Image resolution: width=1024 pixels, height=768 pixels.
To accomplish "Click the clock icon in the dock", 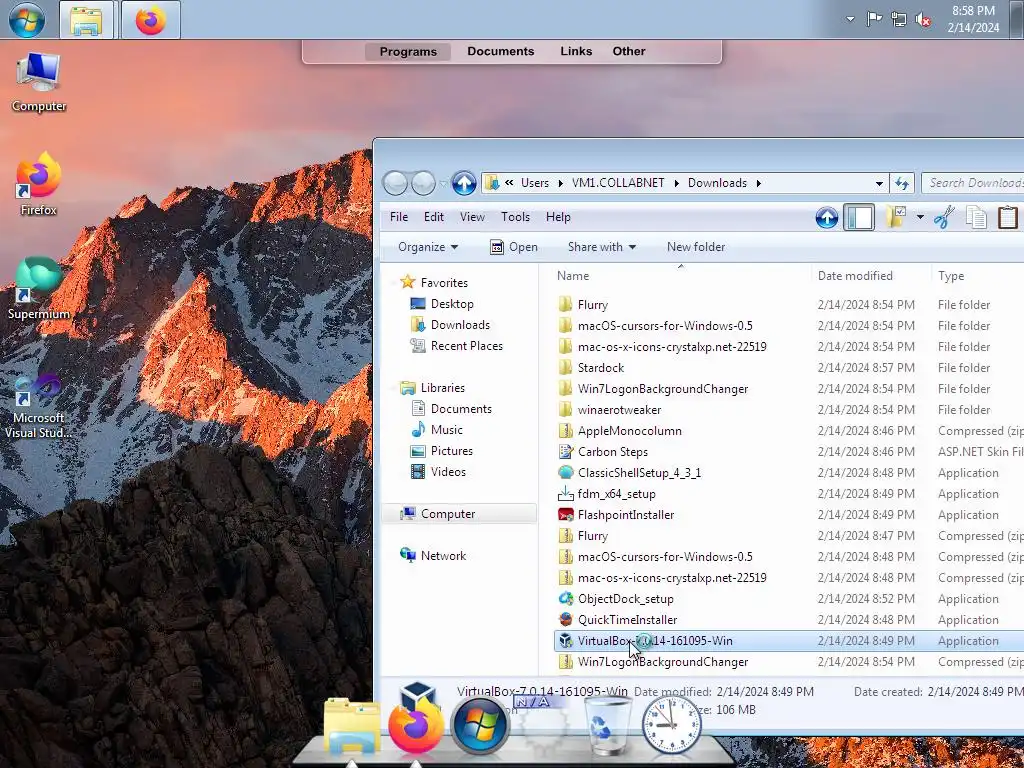I will 671,725.
